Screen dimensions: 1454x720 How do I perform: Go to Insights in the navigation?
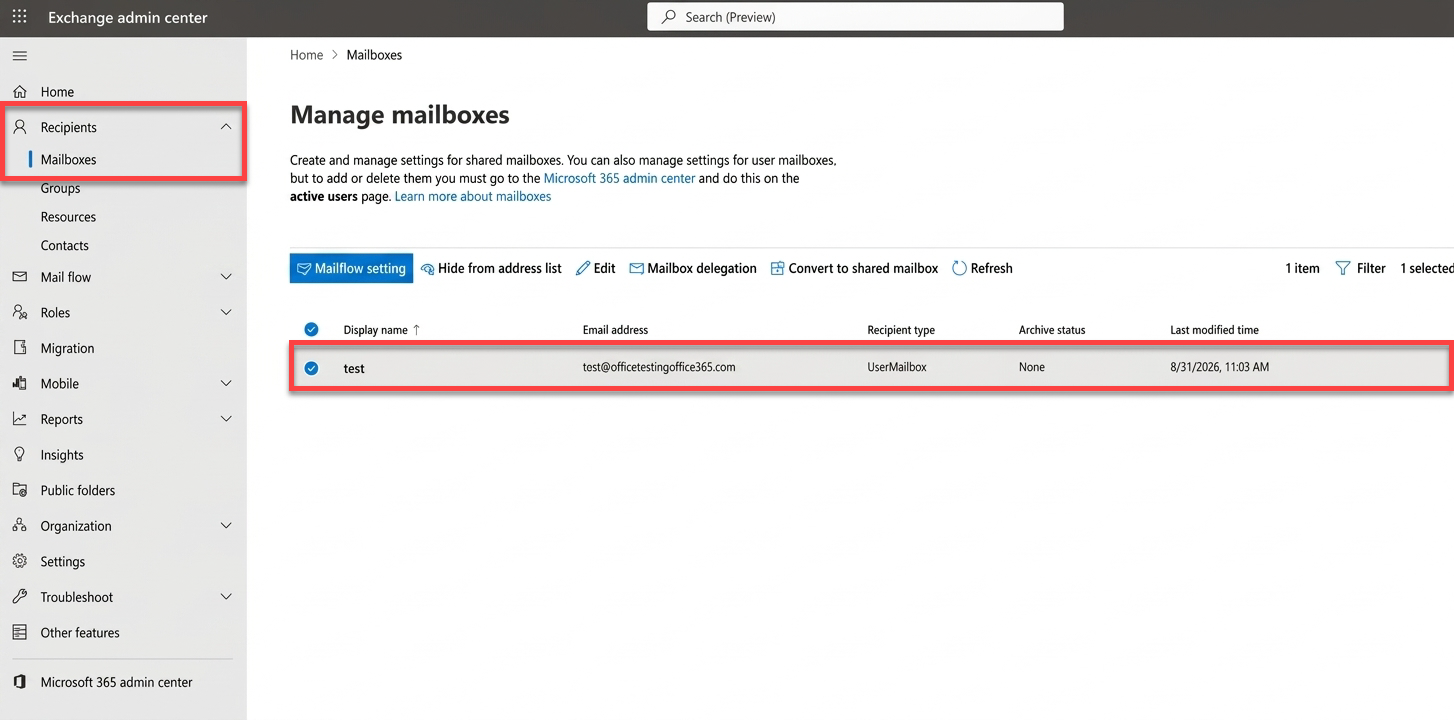tap(62, 455)
